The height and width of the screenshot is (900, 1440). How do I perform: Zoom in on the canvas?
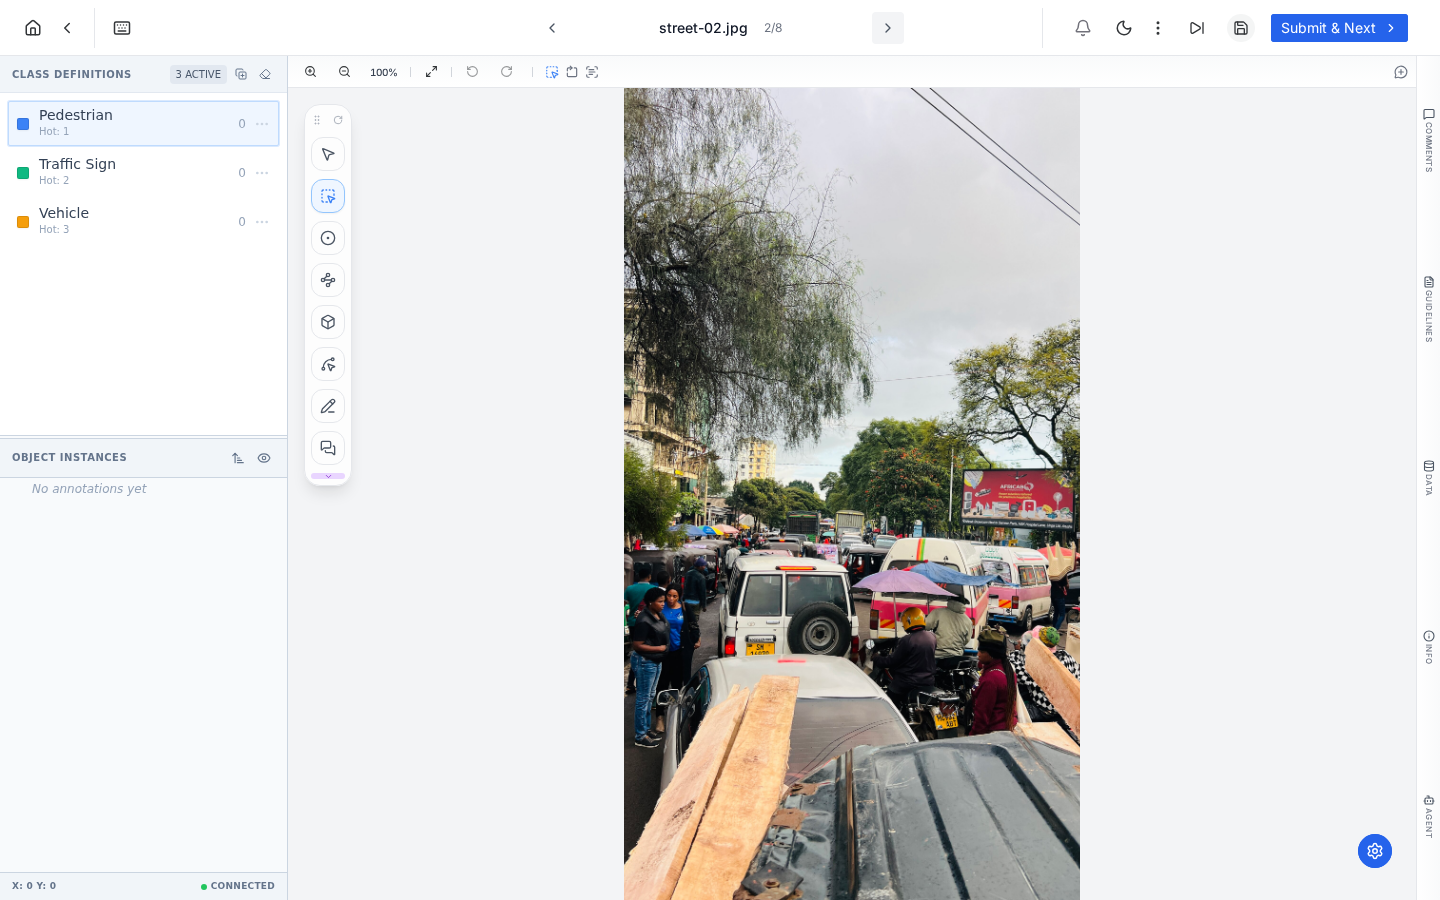coord(311,72)
